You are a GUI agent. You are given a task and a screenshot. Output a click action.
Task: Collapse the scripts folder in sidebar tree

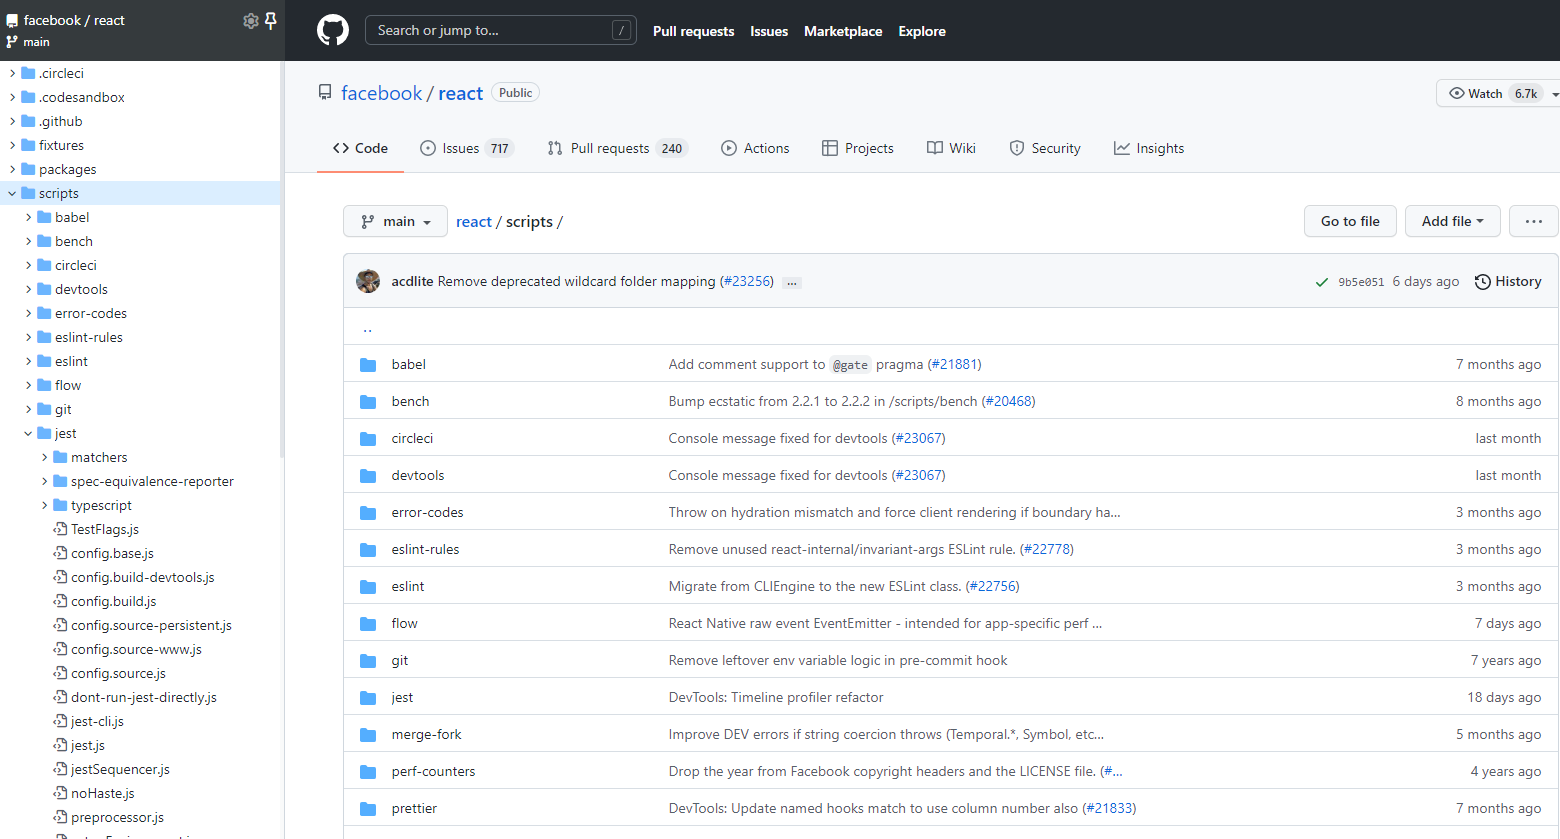(12, 193)
